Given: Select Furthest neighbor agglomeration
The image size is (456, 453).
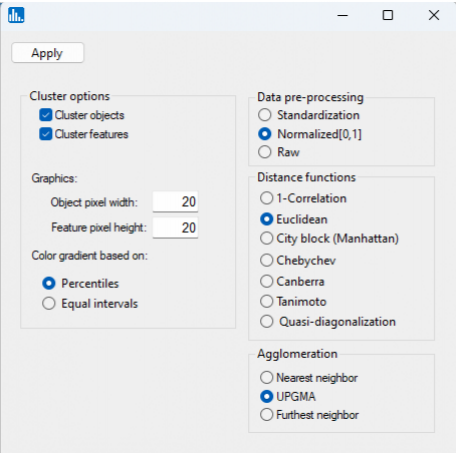Looking at the screenshot, I should point(266,415).
